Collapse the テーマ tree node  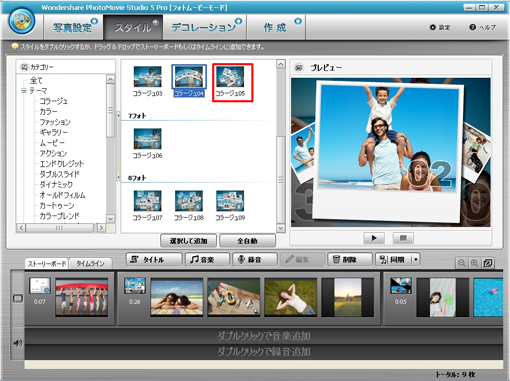(x=24, y=90)
